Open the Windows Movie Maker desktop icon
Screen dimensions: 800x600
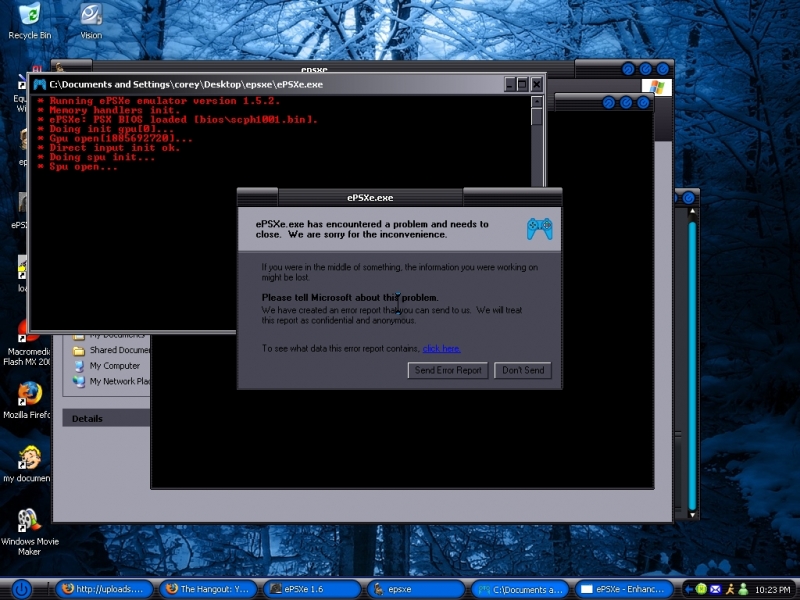tap(30, 531)
